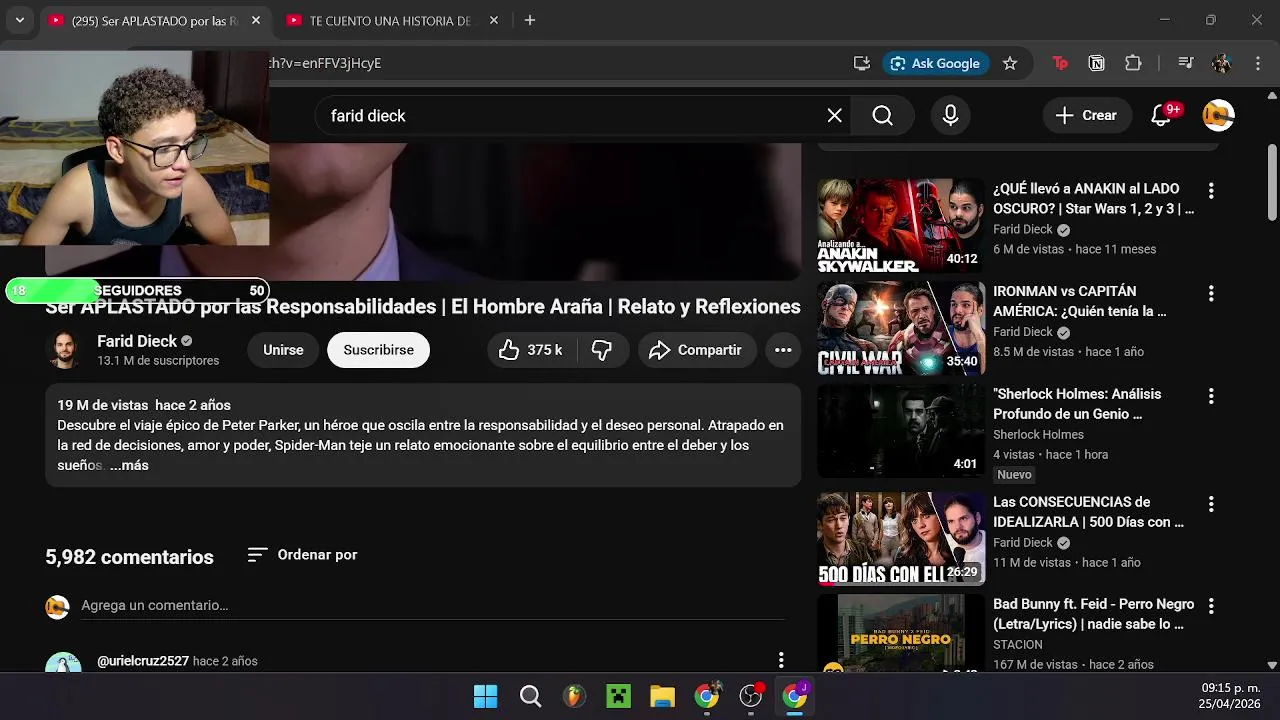Click the 5,982 comentarios heading
This screenshot has height=720, width=1280.
[x=129, y=557]
